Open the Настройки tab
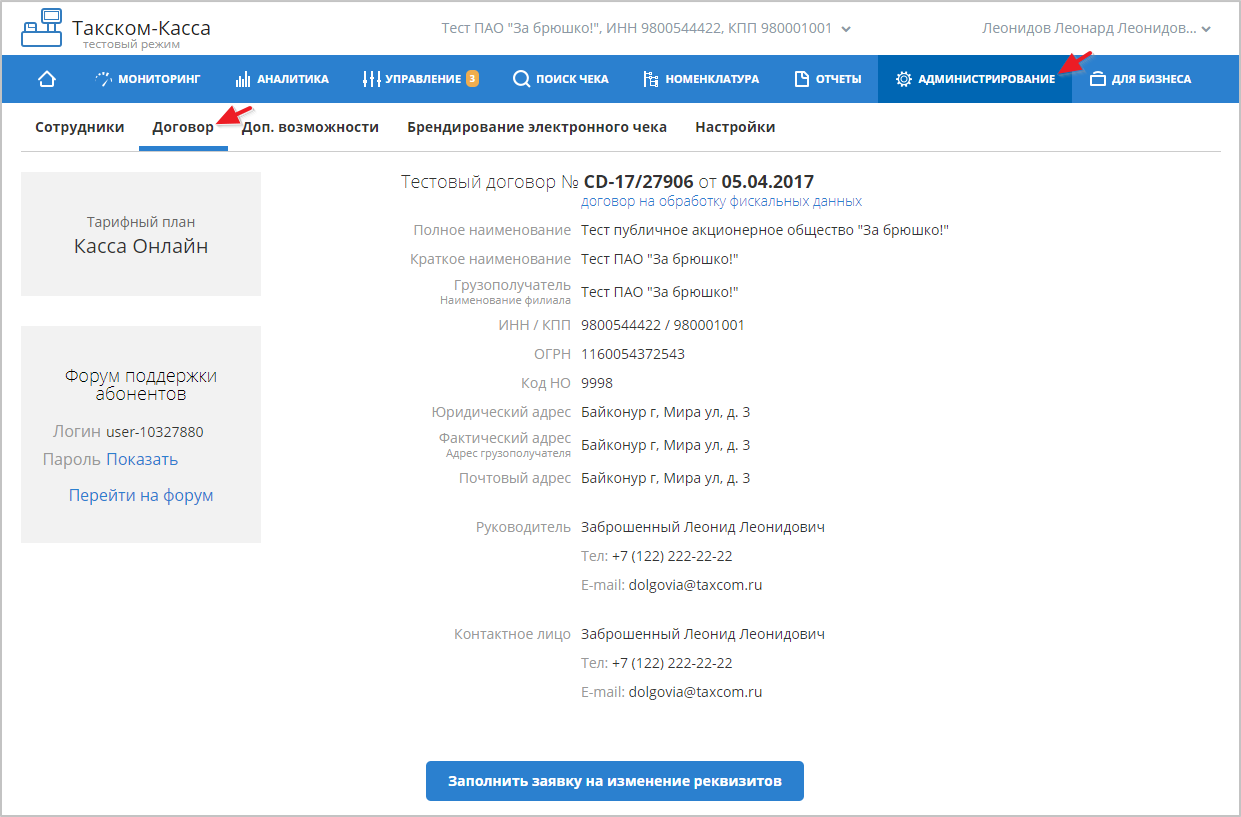The width and height of the screenshot is (1241, 817). pyautogui.click(x=735, y=127)
